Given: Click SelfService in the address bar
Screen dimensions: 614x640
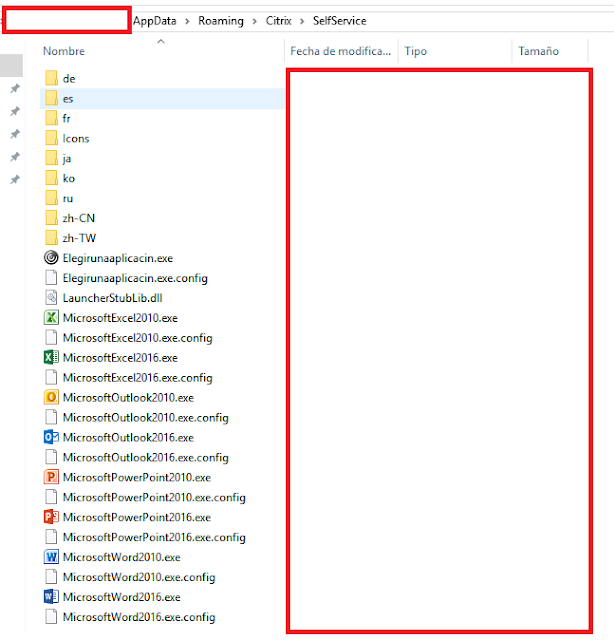Looking at the screenshot, I should click(x=340, y=21).
